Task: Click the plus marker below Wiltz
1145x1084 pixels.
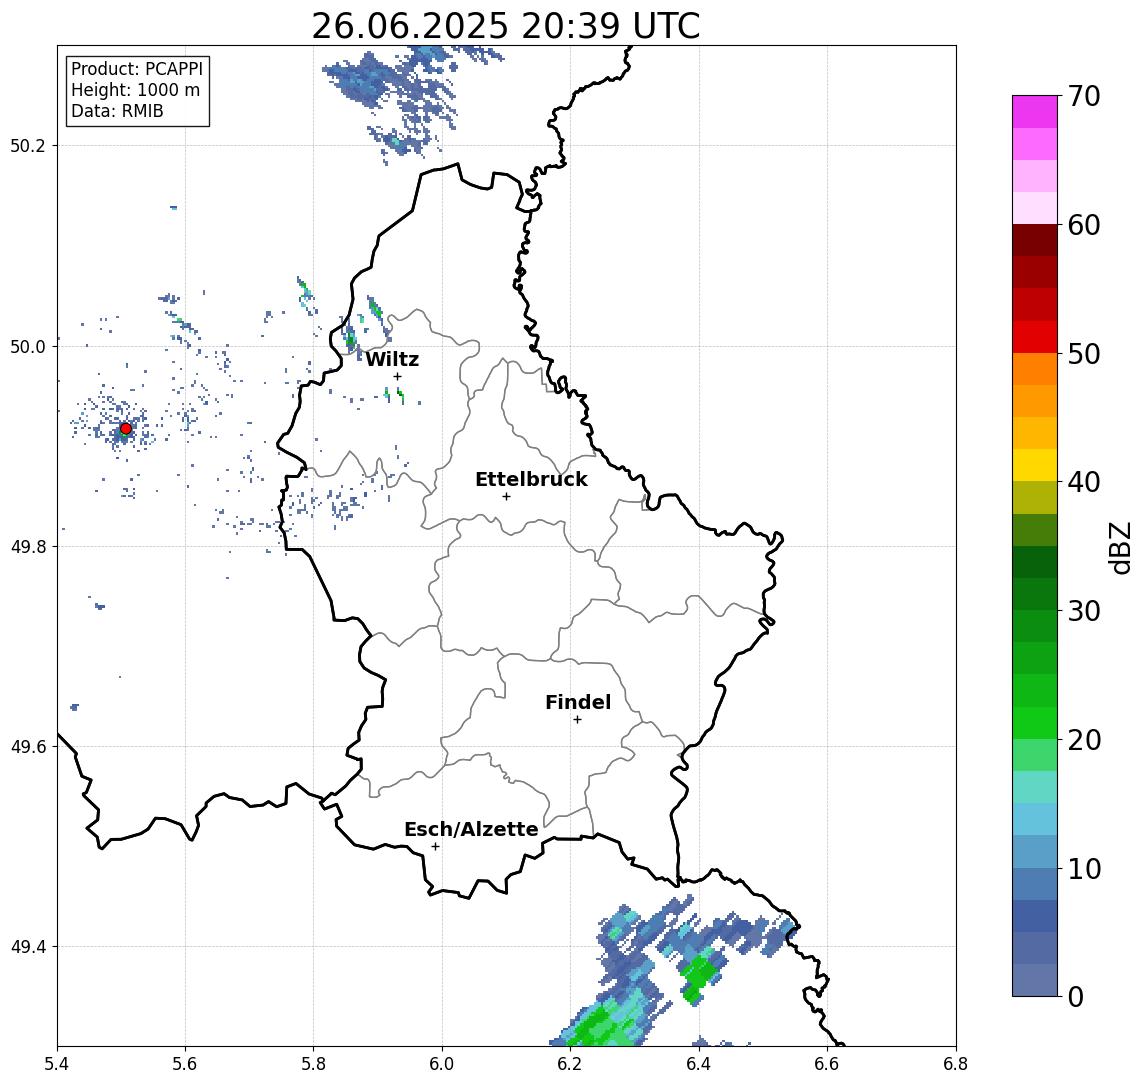Action: [x=397, y=376]
